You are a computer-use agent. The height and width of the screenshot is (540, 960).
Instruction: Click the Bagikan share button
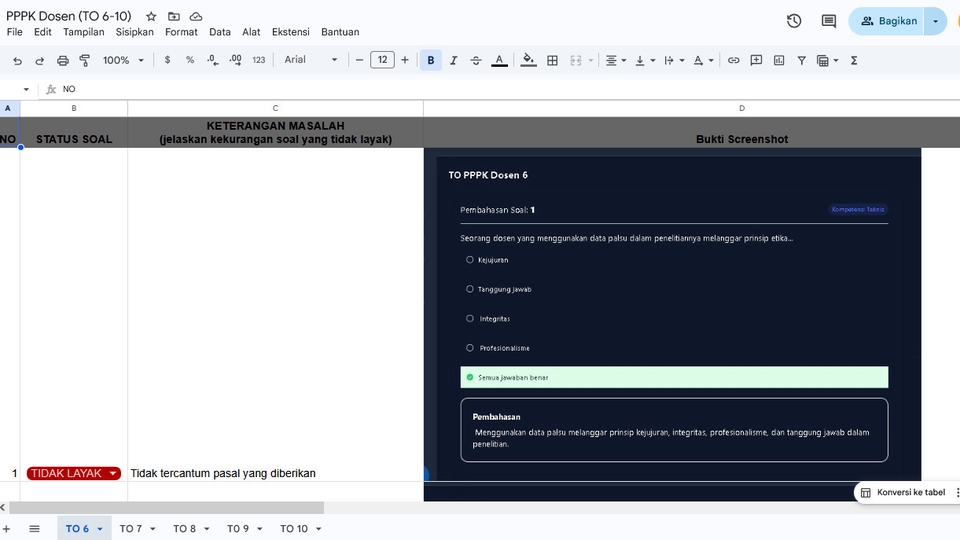tap(887, 21)
